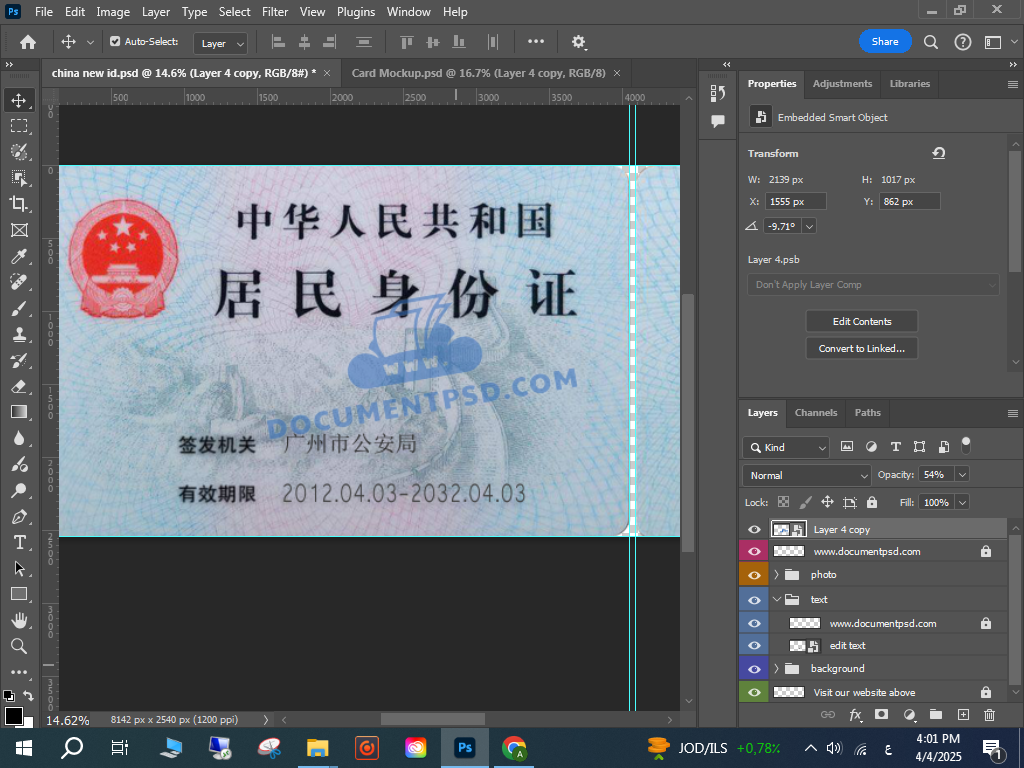Select the Frame tool
The width and height of the screenshot is (1024, 768).
pos(19,230)
